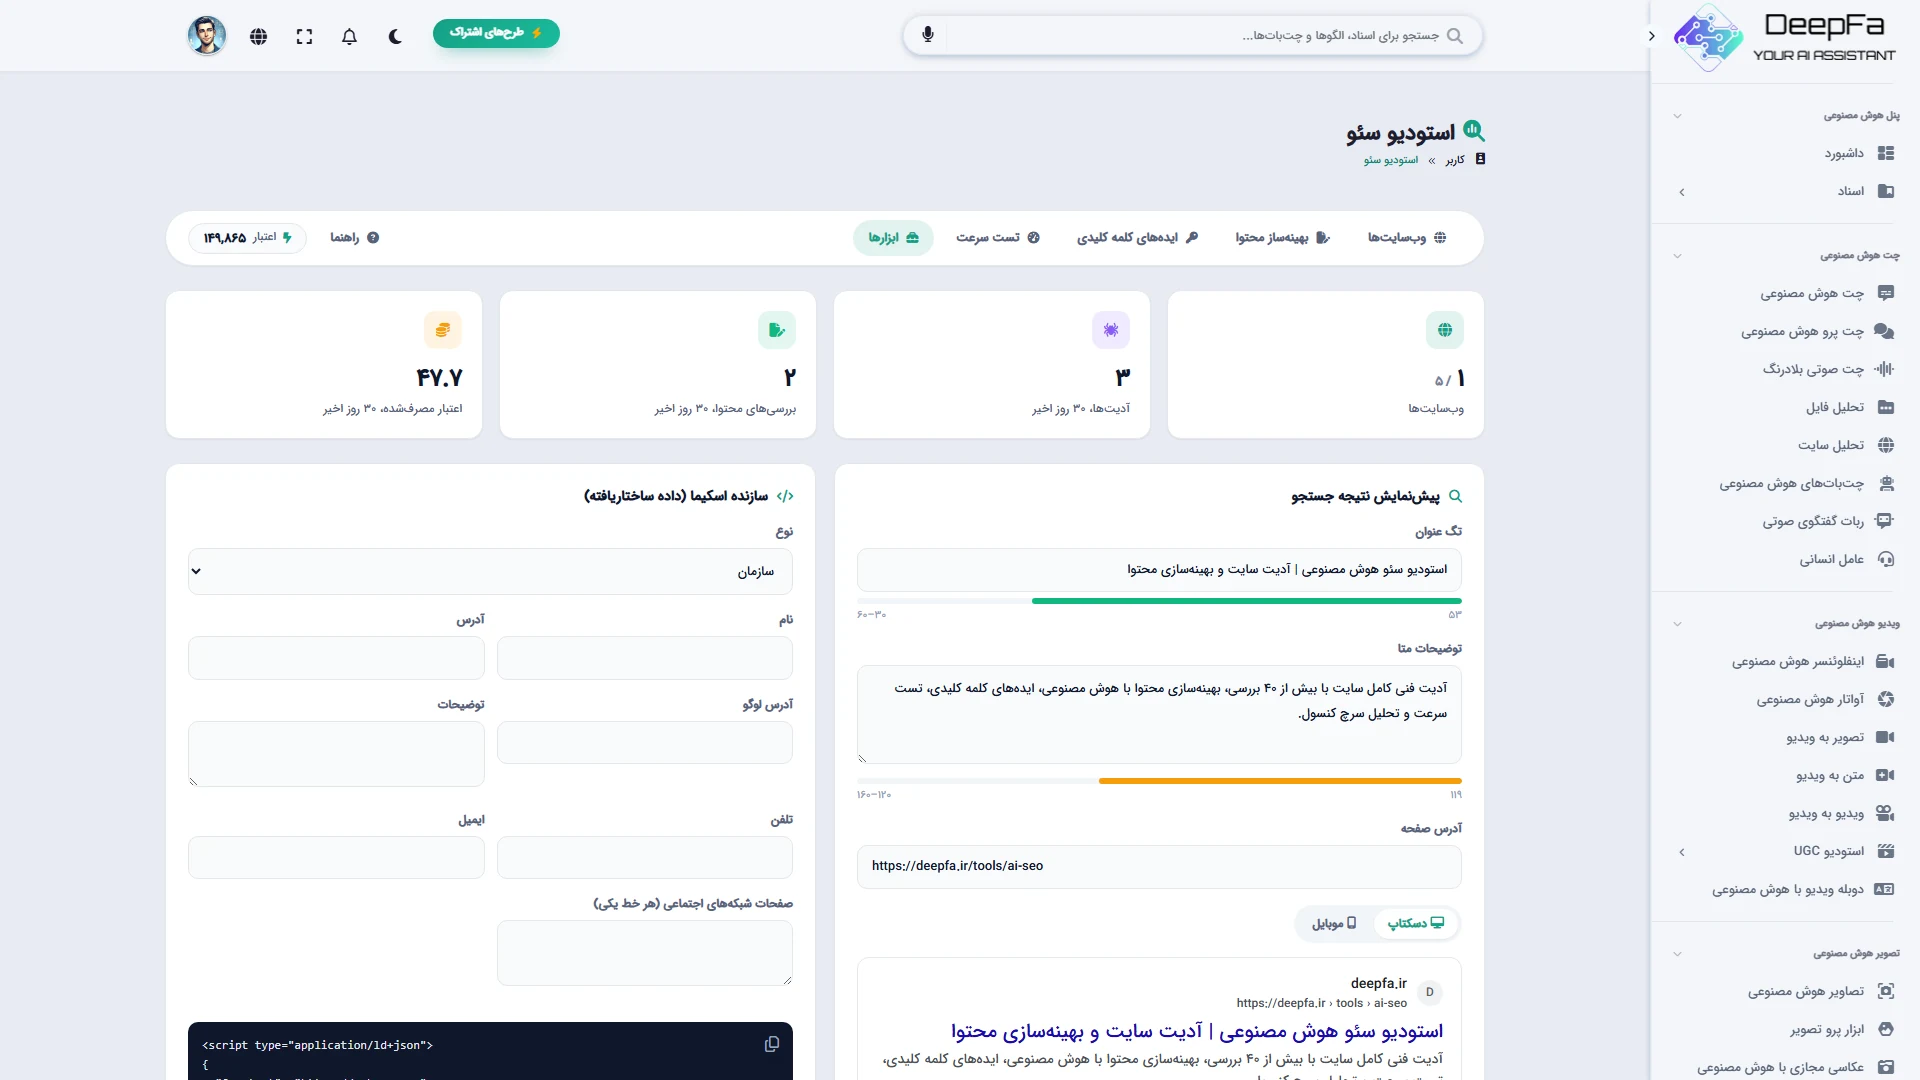The image size is (1920, 1080).
Task: Select the ابزارها active tab
Action: (x=893, y=238)
